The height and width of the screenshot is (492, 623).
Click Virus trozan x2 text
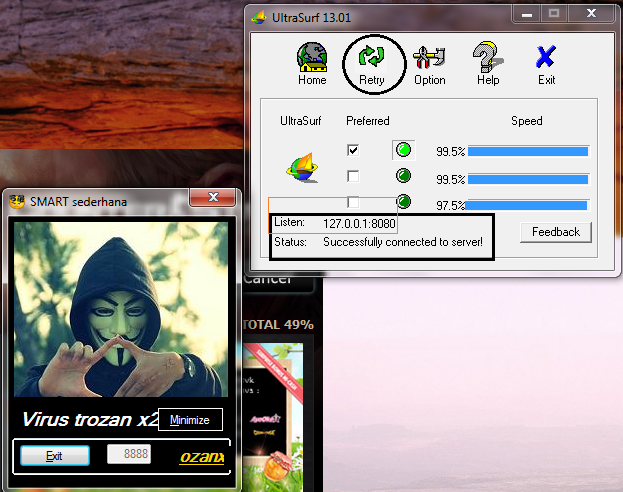pyautogui.click(x=91, y=420)
